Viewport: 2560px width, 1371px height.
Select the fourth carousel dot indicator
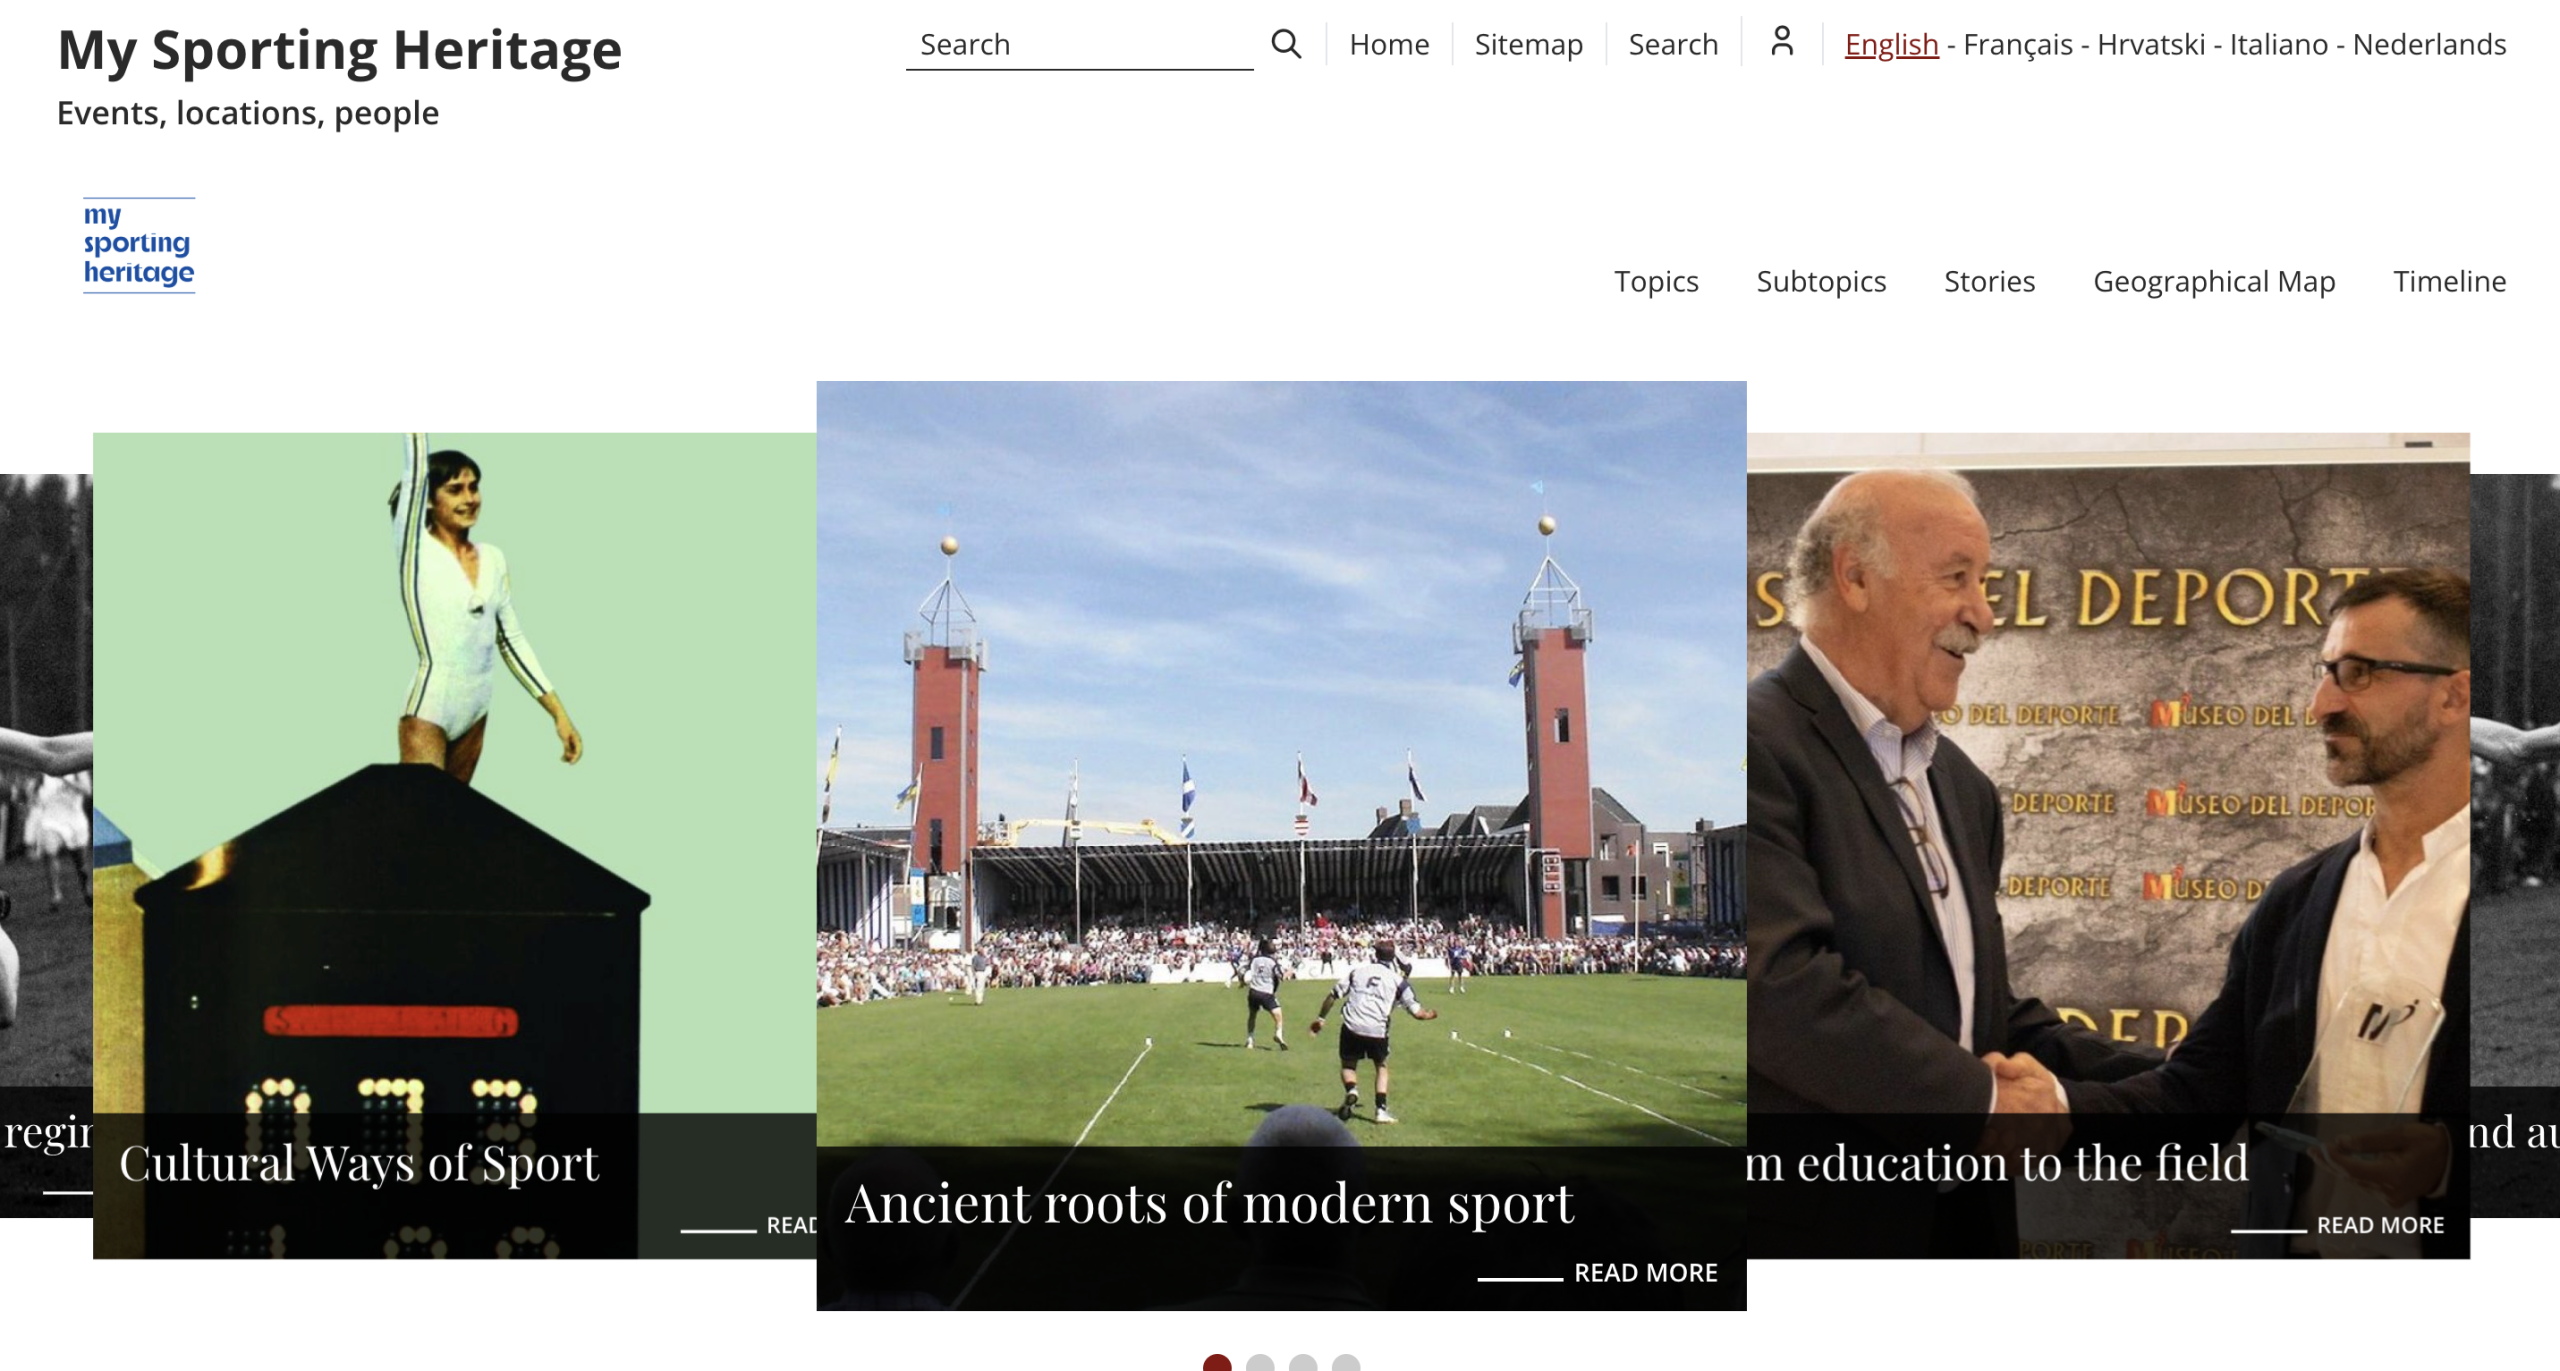click(1346, 1363)
